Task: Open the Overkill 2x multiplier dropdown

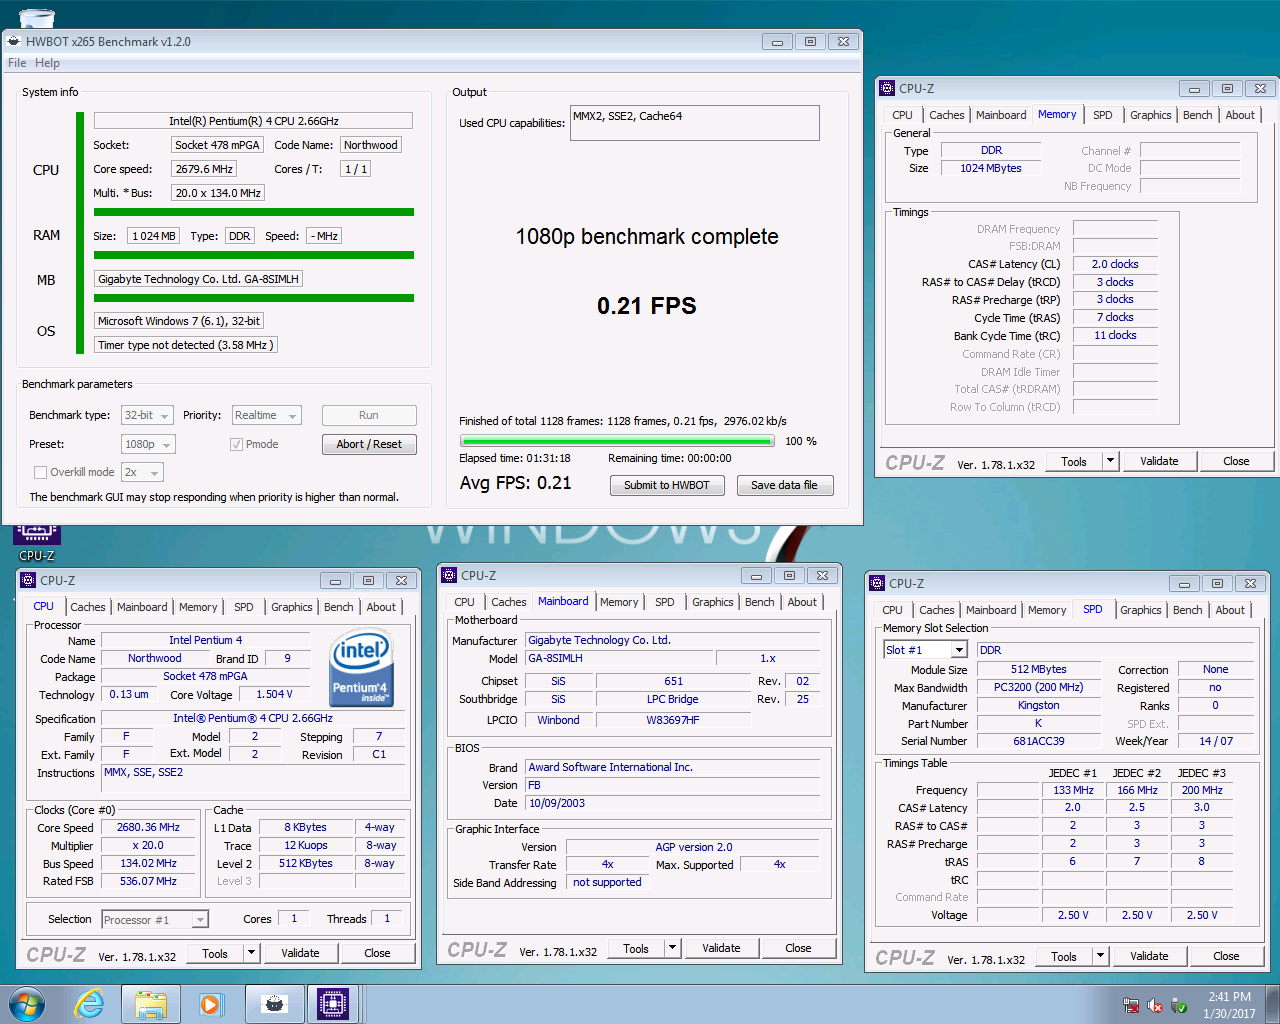Action: point(142,472)
